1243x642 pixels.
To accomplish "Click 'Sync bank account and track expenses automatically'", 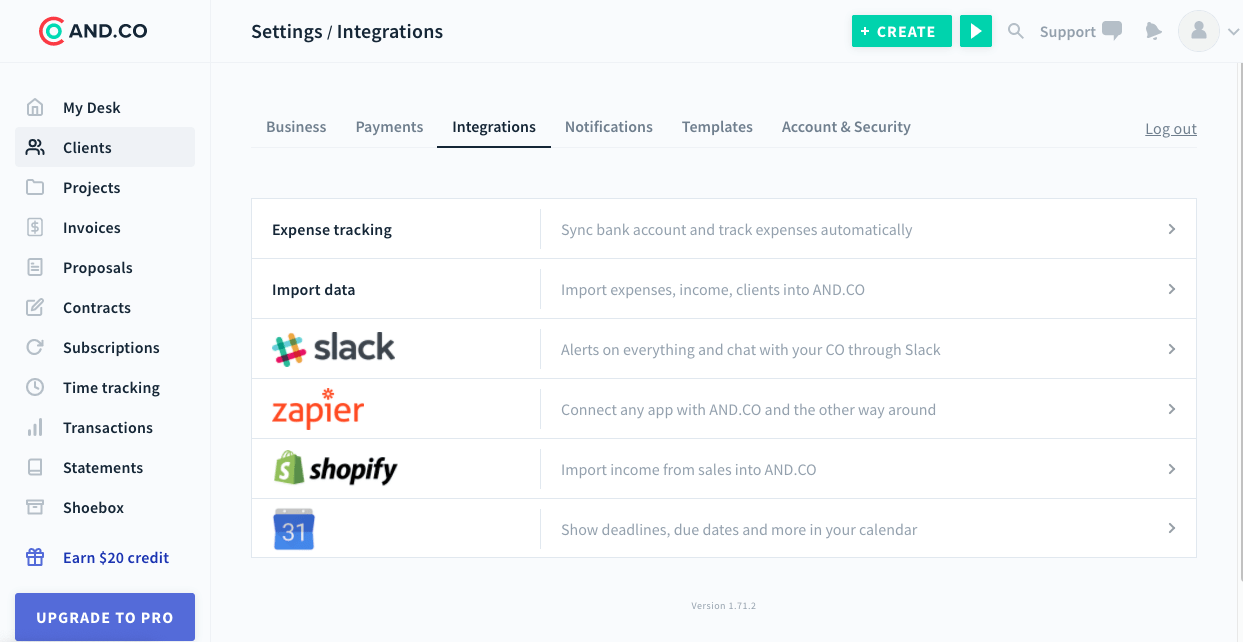I will coord(736,230).
